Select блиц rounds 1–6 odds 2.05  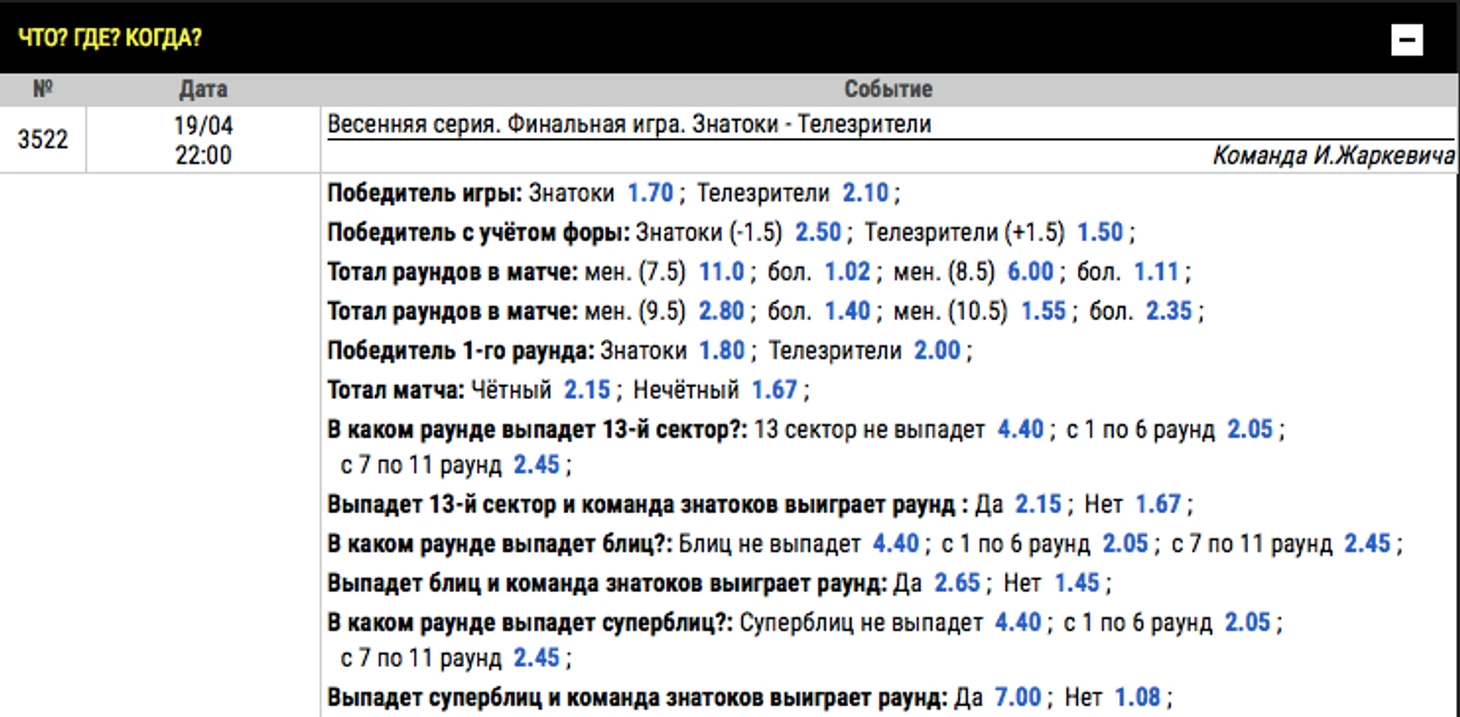click(x=1126, y=543)
